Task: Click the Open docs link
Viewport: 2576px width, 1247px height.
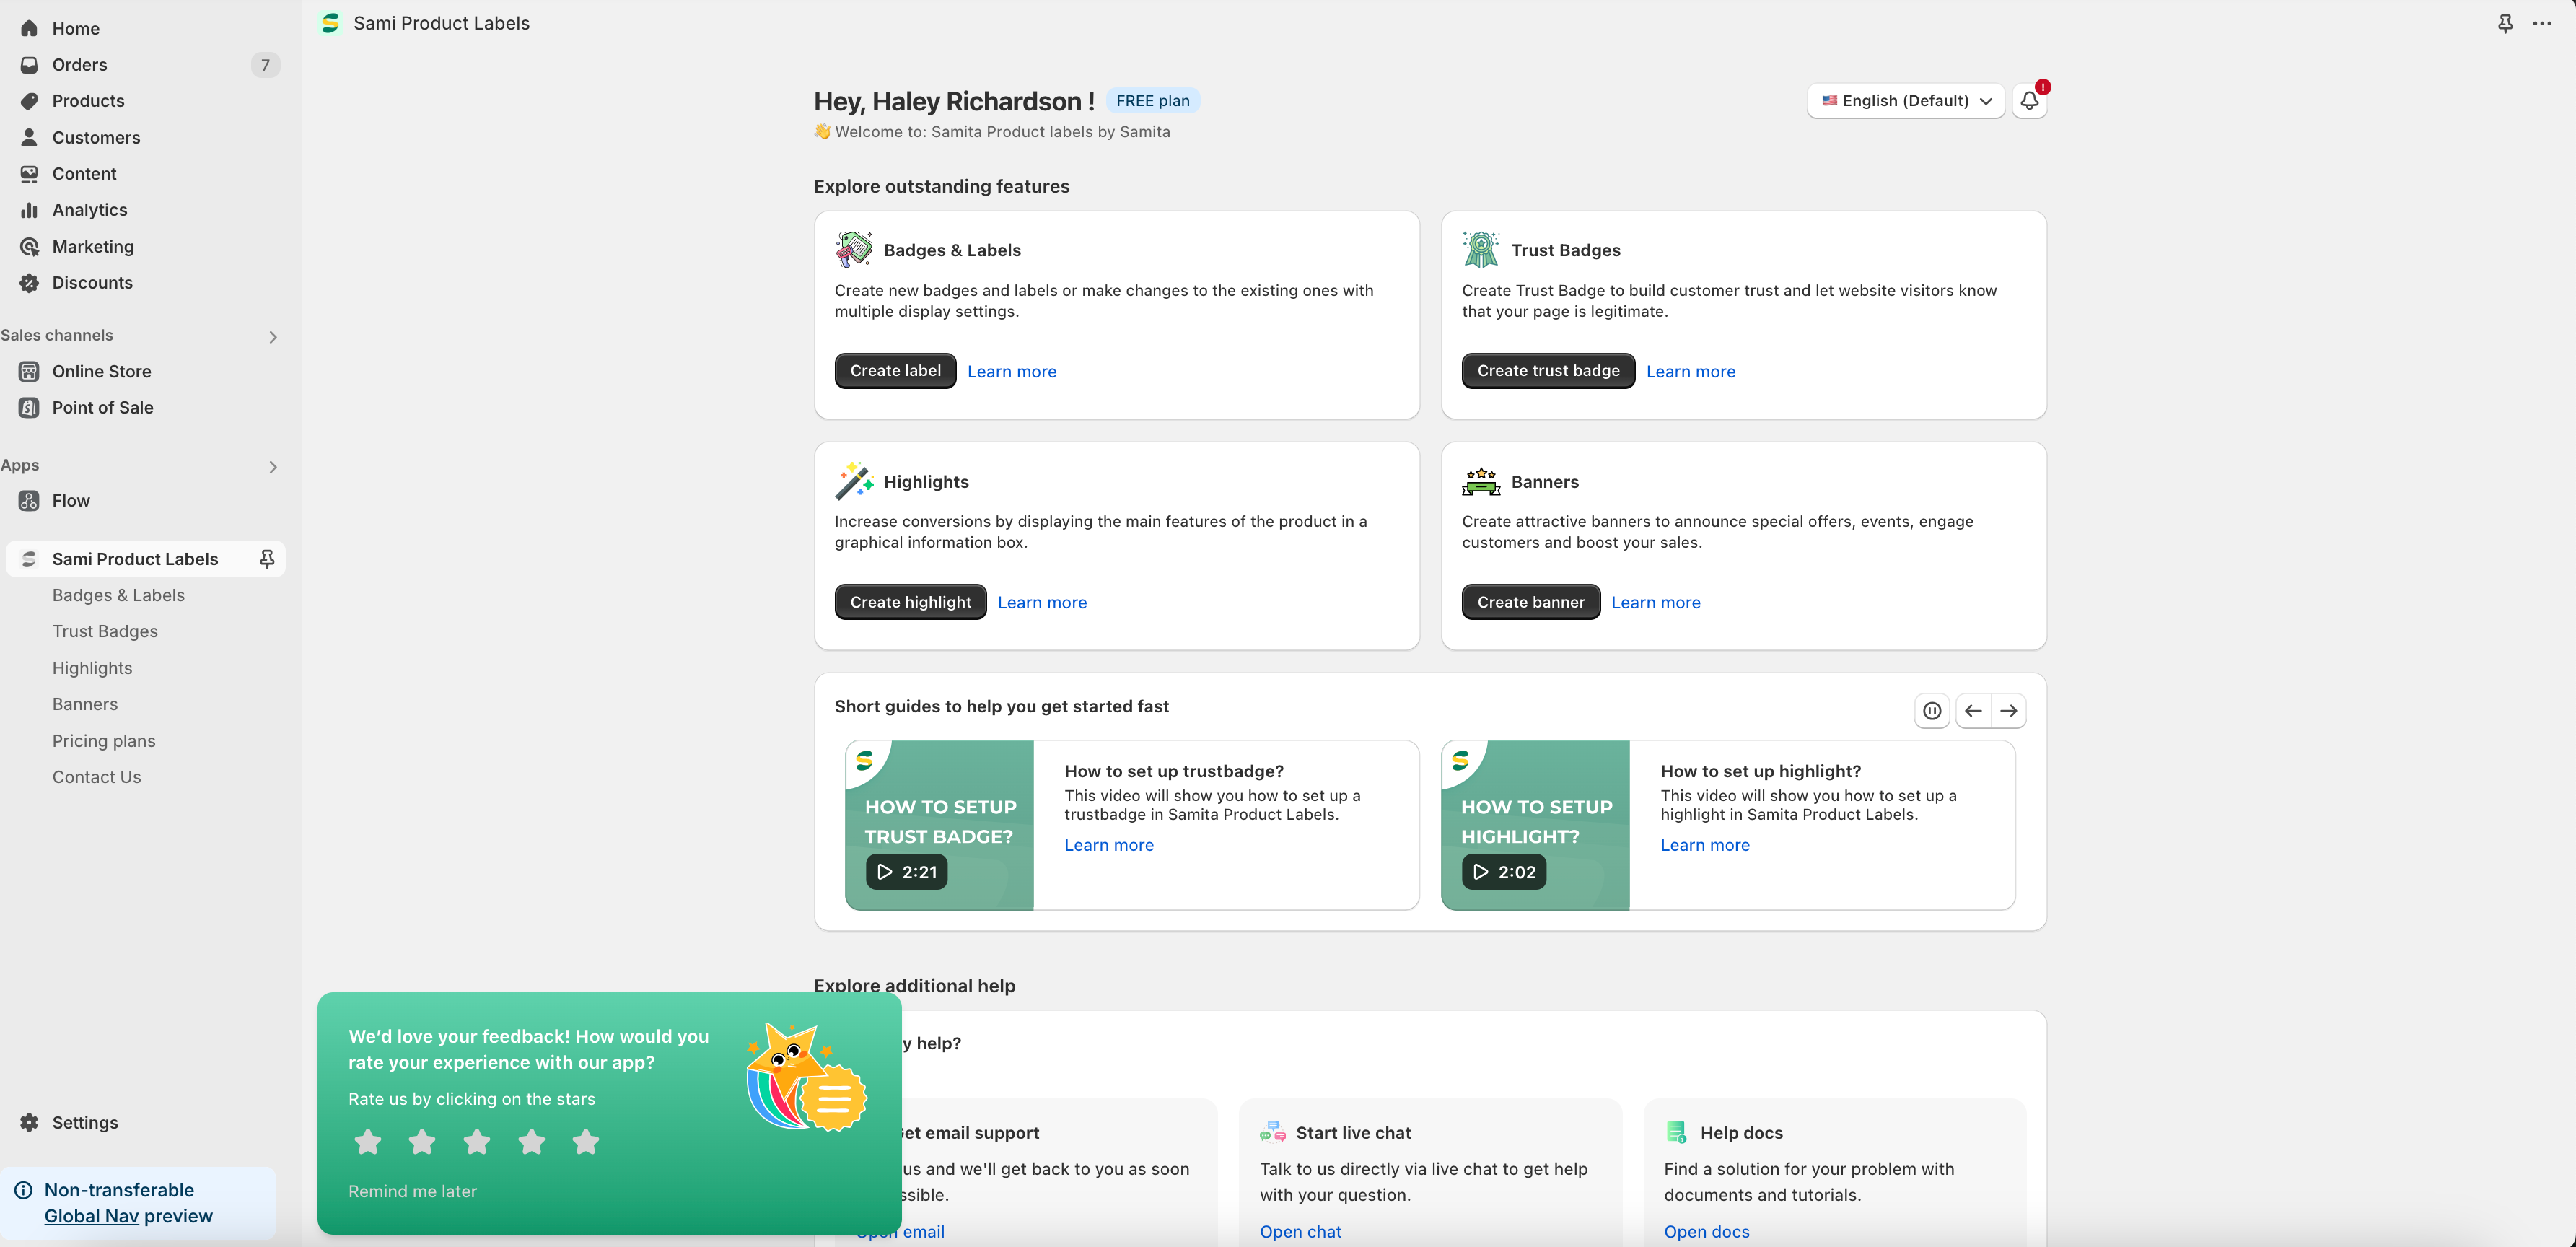Action: [x=1706, y=1231]
